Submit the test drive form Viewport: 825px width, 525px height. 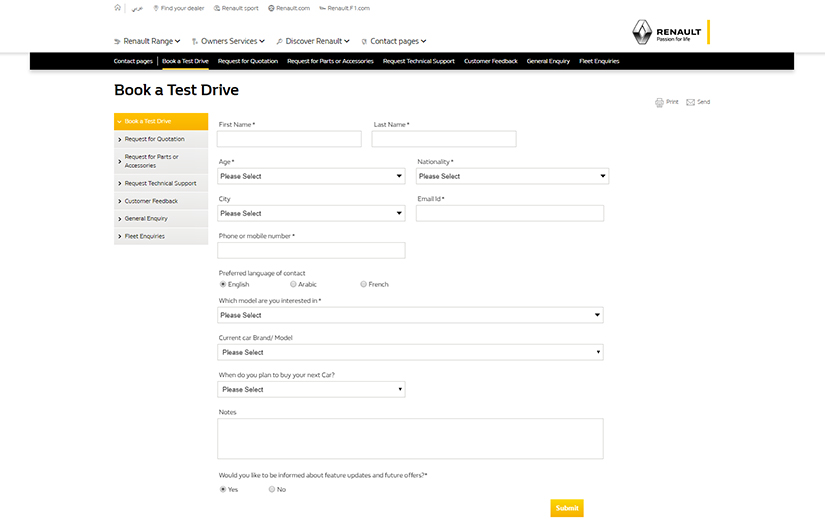coord(567,508)
